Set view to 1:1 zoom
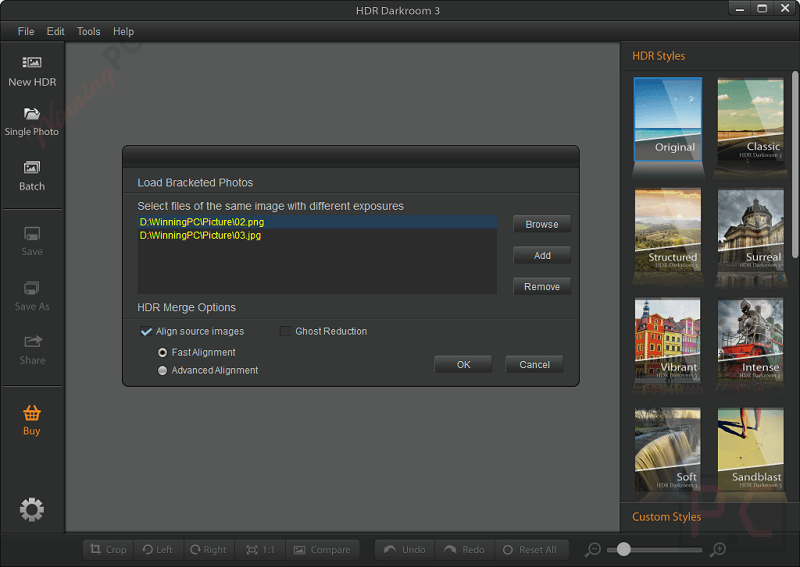The width and height of the screenshot is (800, 567). 260,550
